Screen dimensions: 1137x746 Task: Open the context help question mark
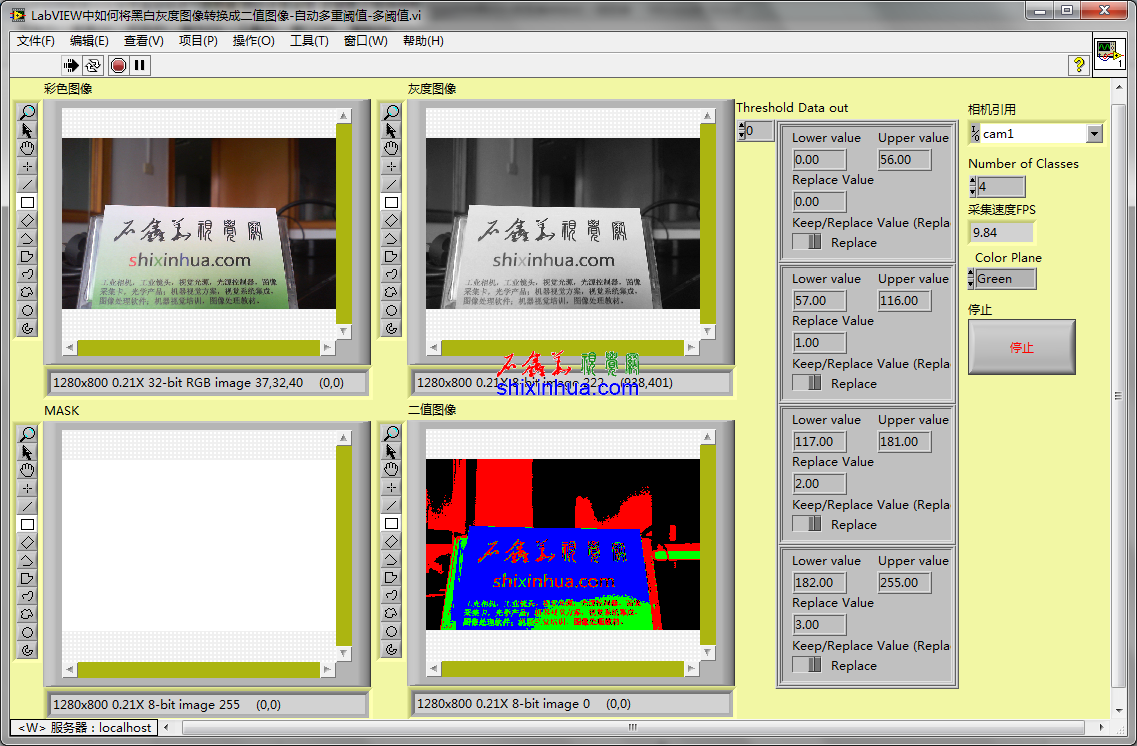pos(1079,65)
